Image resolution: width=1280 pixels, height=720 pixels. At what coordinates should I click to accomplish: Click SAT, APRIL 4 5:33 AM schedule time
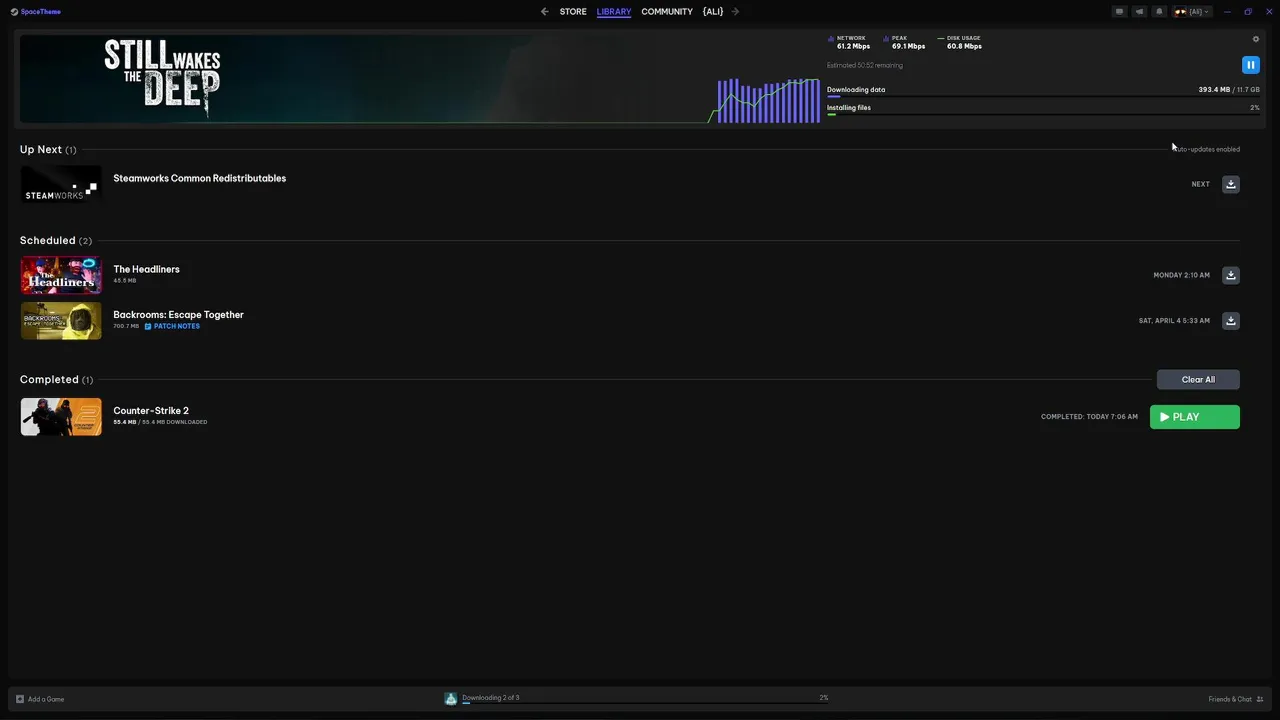[1174, 321]
